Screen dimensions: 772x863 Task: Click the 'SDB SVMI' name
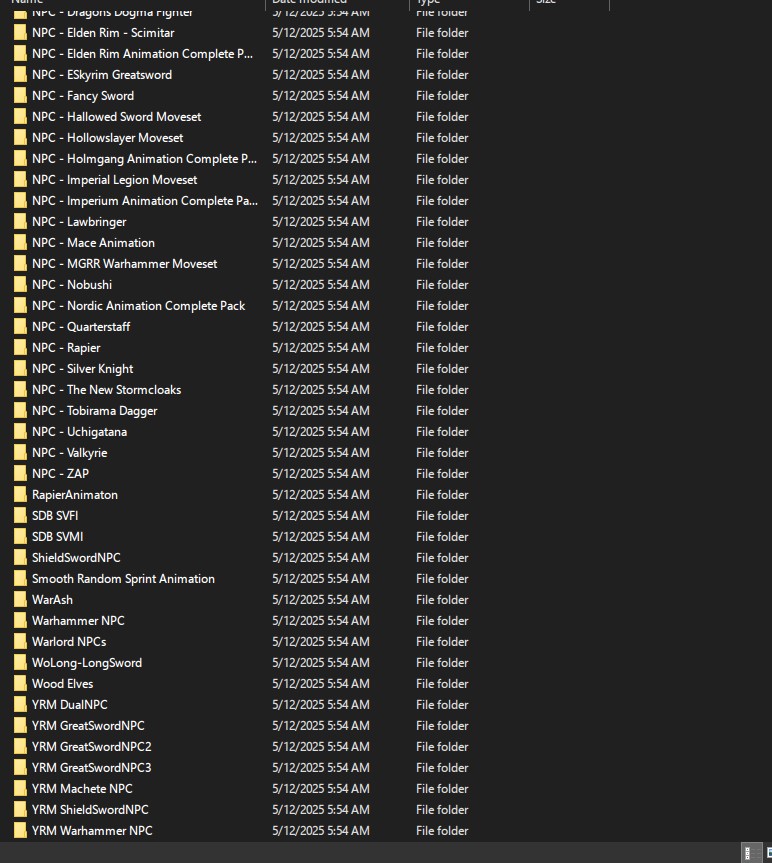pos(57,537)
